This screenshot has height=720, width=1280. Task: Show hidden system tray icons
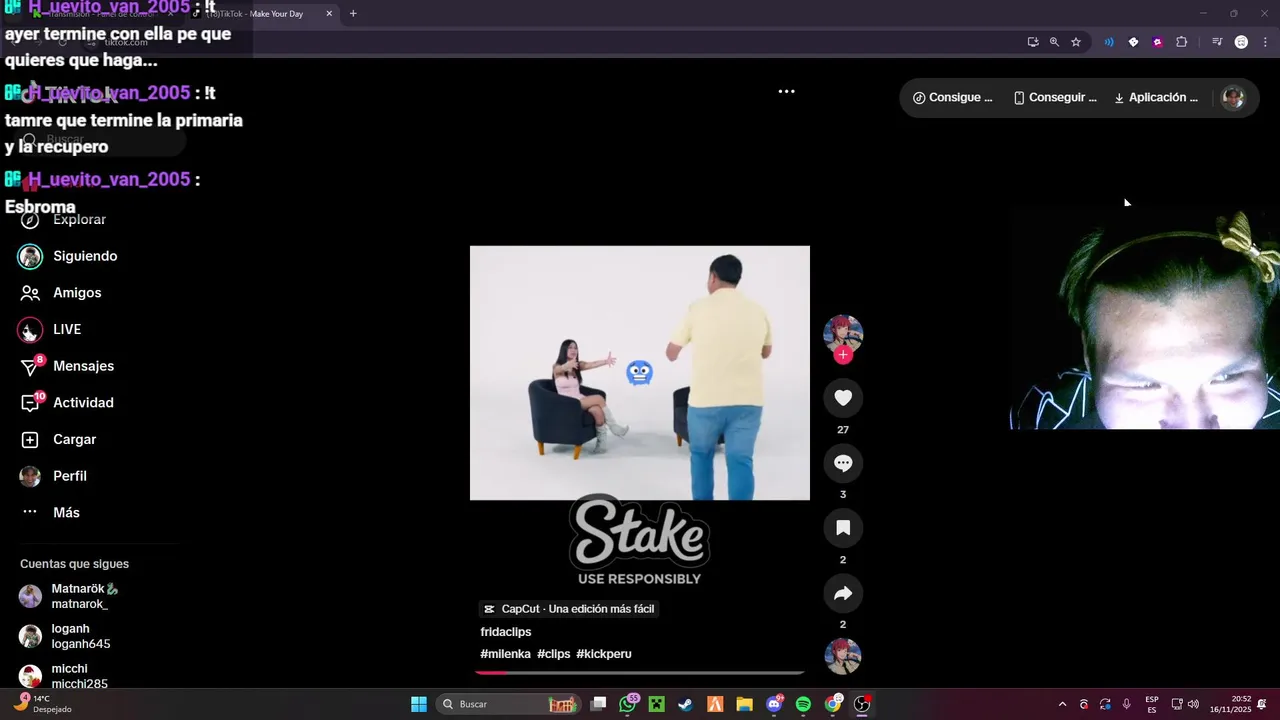pos(1062,704)
